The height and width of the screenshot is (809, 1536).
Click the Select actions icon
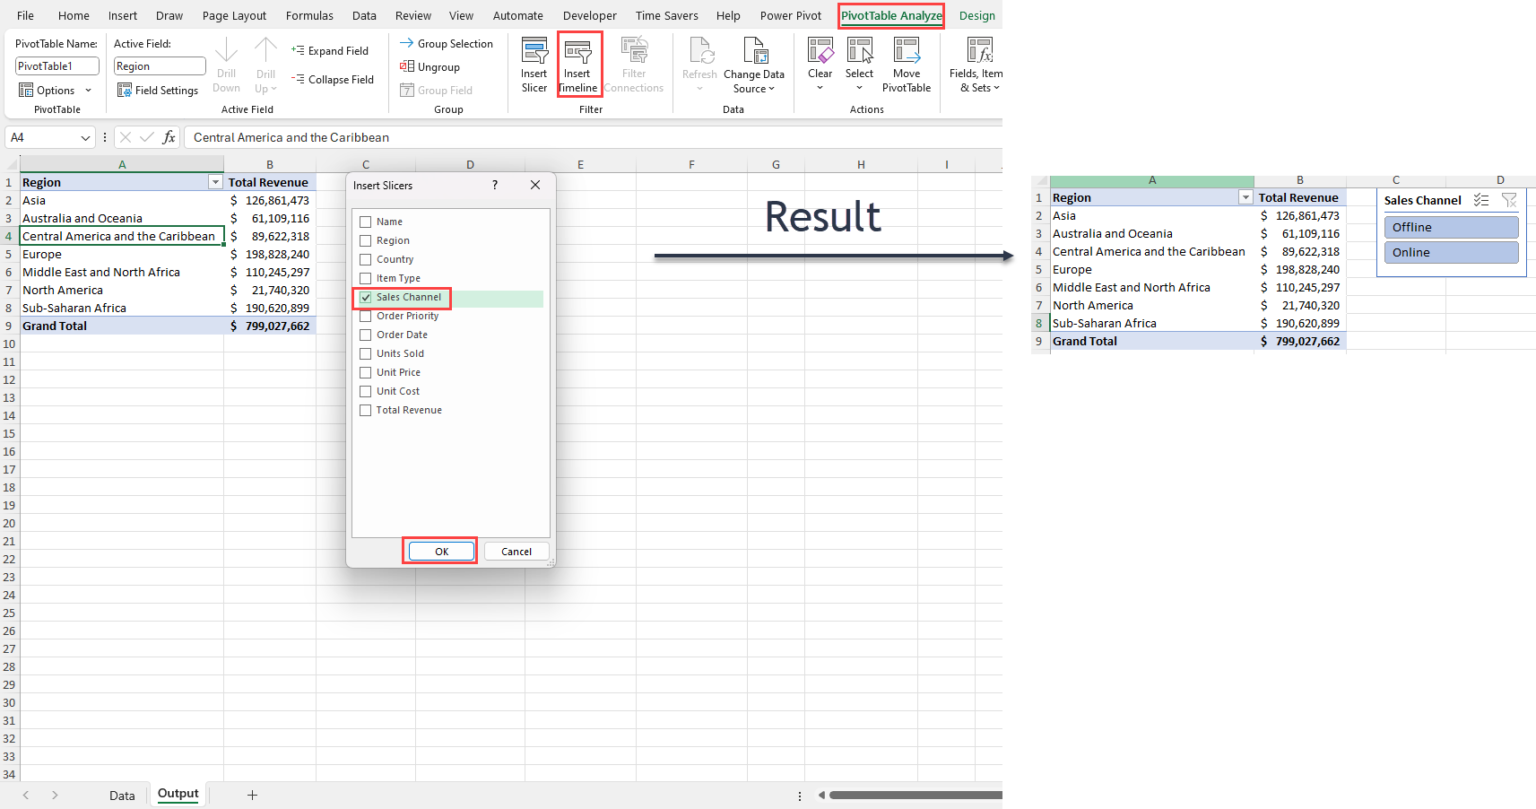859,51
